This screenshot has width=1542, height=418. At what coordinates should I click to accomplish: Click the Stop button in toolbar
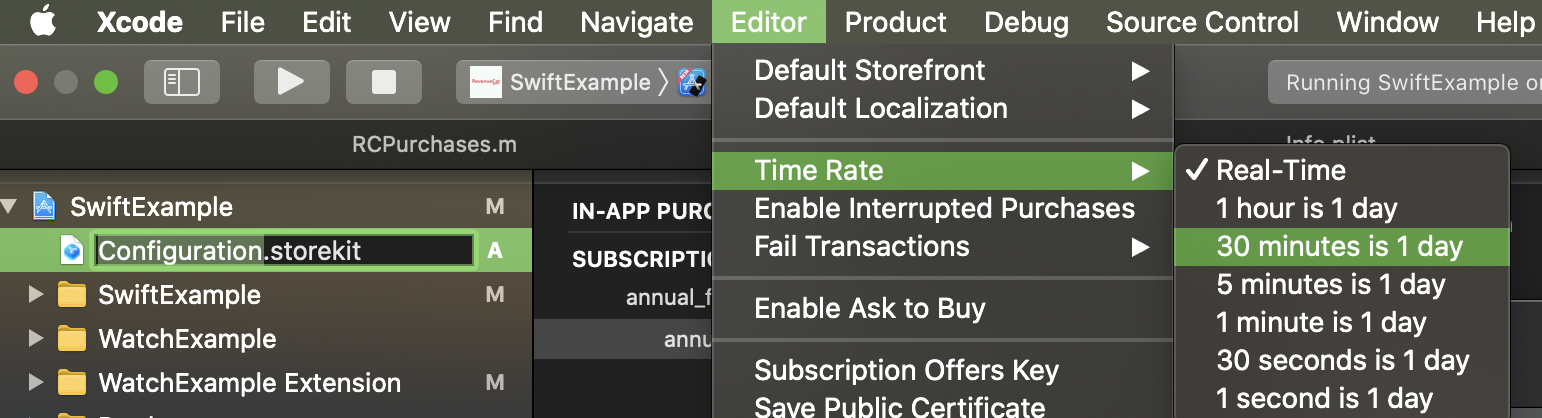[x=383, y=82]
